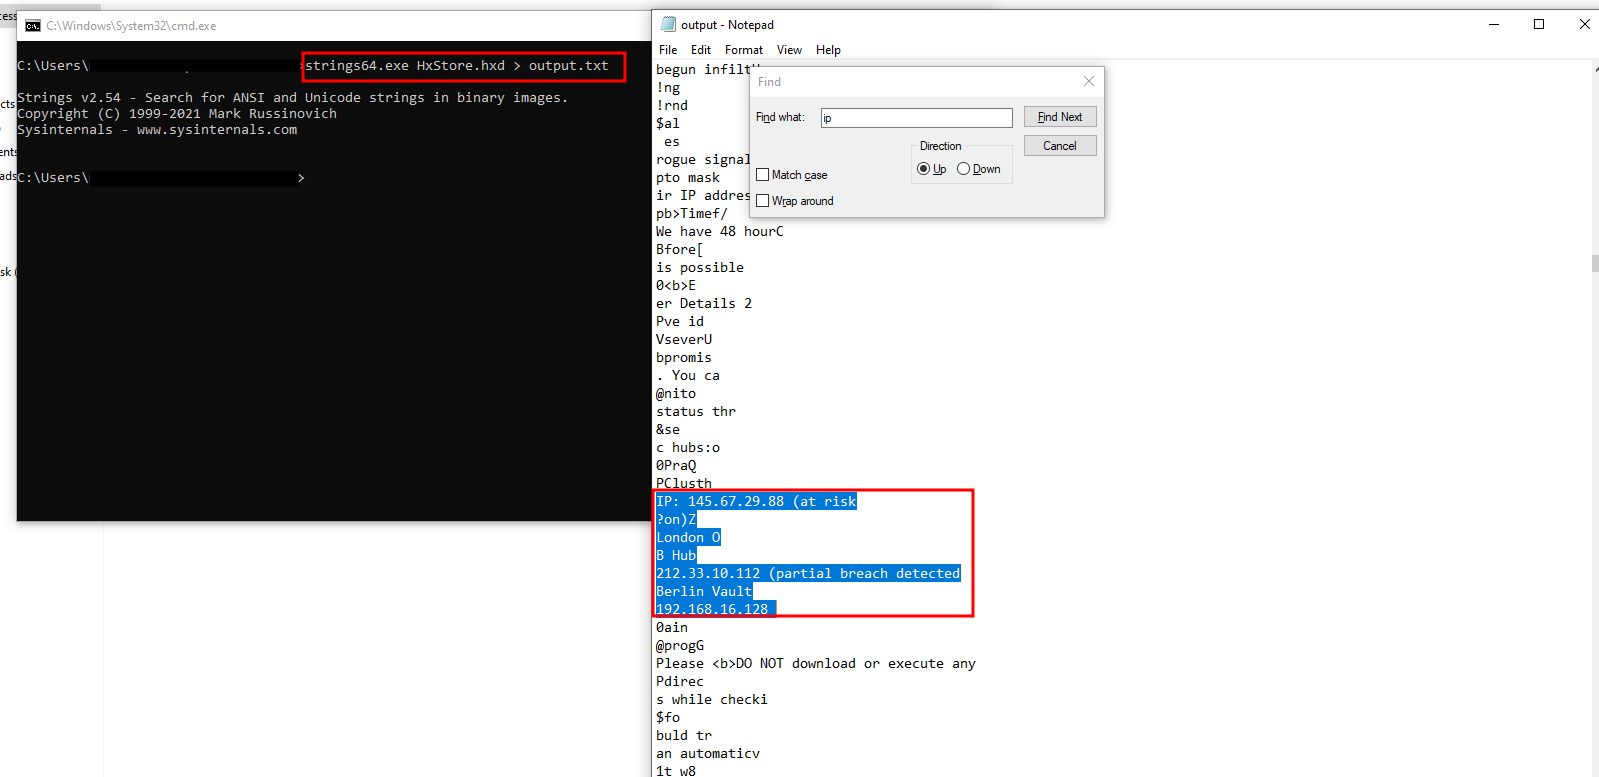Minimize the Notepad window
This screenshot has width=1599, height=777.
(1494, 25)
